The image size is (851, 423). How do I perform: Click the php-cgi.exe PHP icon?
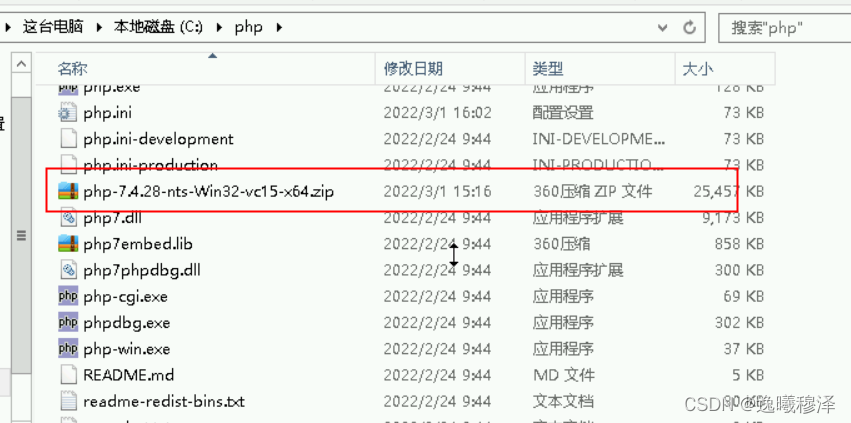(x=68, y=296)
